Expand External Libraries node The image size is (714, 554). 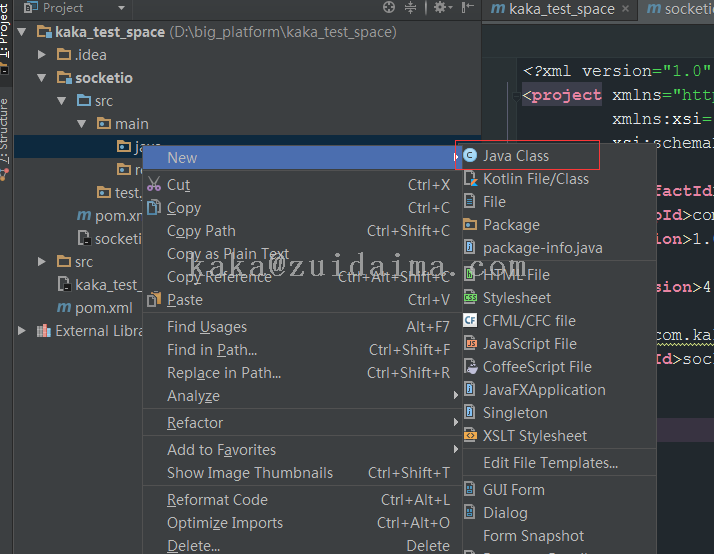22,330
